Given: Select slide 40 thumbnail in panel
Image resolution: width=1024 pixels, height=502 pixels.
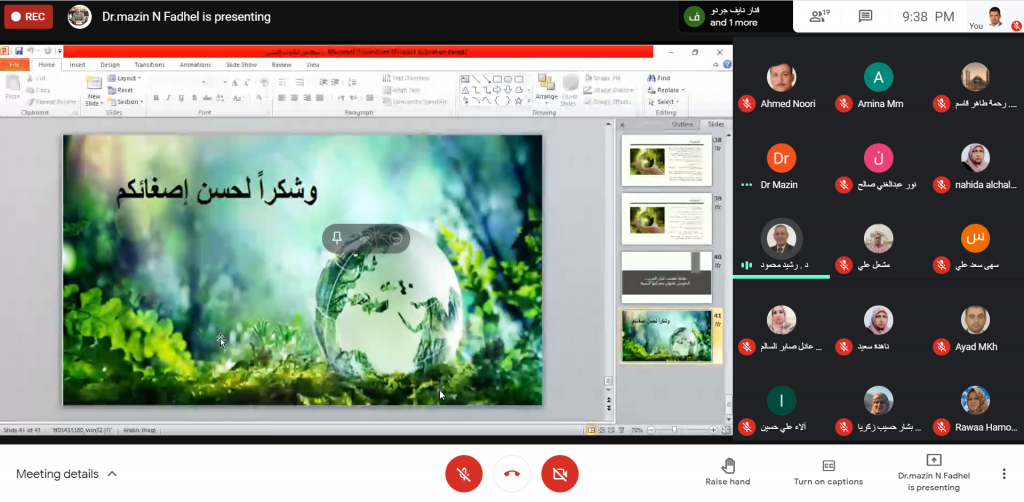Looking at the screenshot, I should (x=666, y=276).
